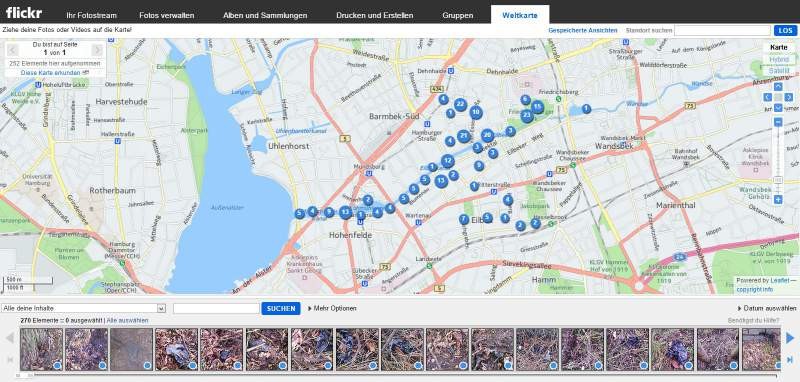Expand Datum auswählen
The image size is (800, 382).
(x=767, y=309)
